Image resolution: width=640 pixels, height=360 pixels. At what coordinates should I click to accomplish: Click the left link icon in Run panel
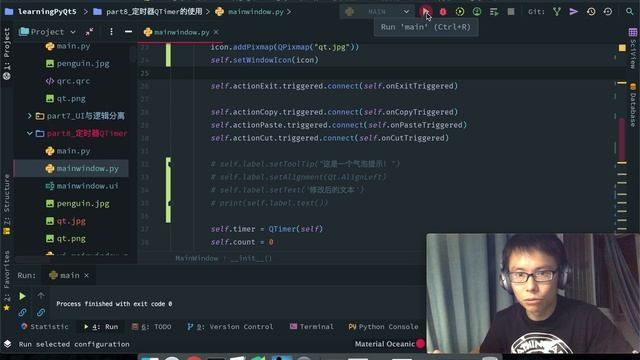(x=22, y=313)
